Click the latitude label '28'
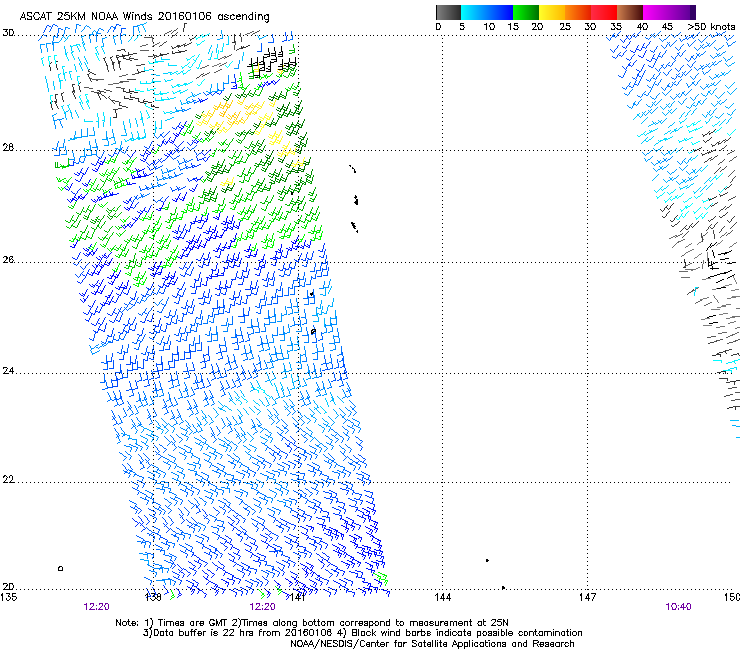740x650 pixels. 8,148
